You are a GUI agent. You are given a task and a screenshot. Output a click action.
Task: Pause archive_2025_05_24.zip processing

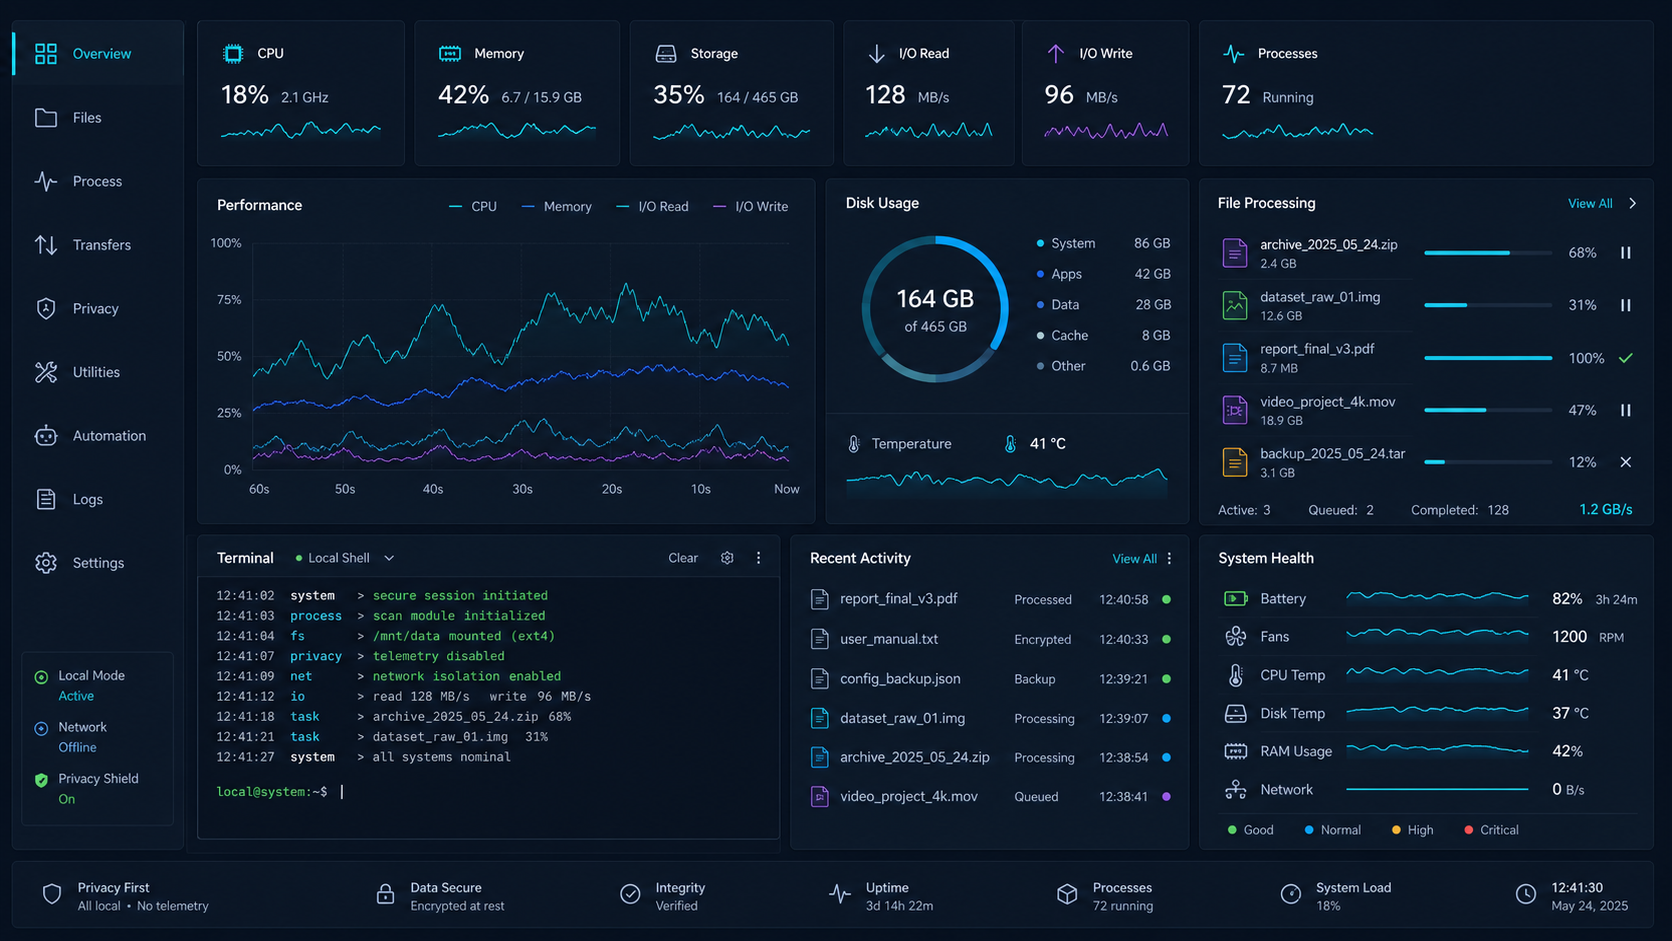click(1626, 253)
